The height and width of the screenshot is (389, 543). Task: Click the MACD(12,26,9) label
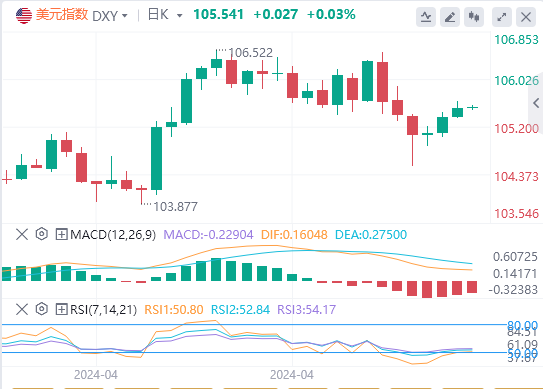113,235
